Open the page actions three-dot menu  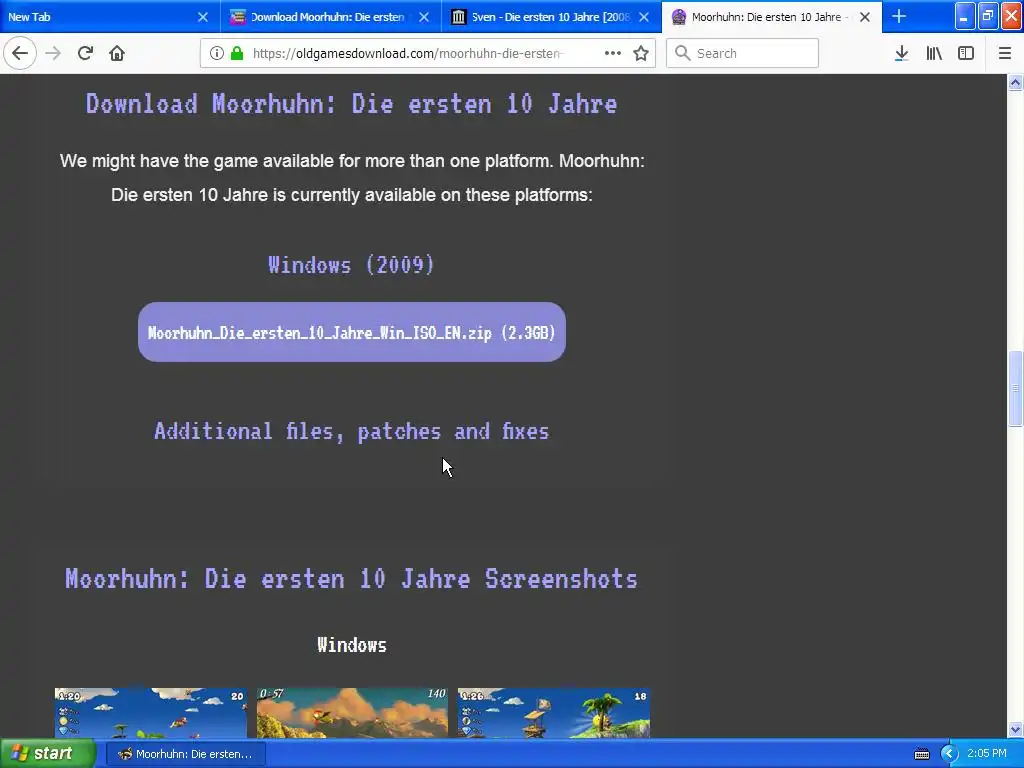[x=613, y=53]
